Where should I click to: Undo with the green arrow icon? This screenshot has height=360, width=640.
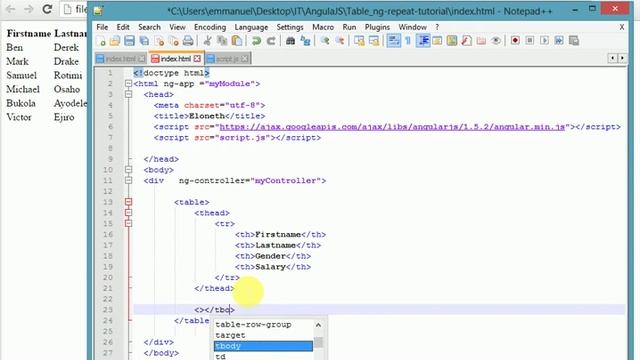pyautogui.click(x=256, y=41)
